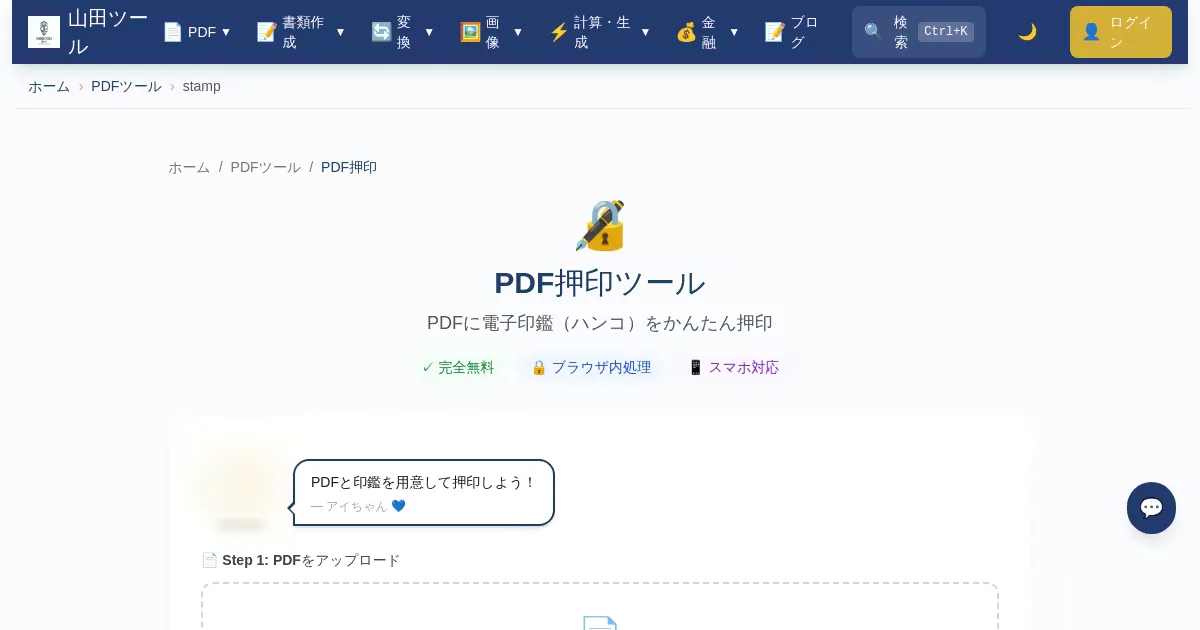
Task: Click PDFツール link in the top breadcrumb
Action: click(x=126, y=86)
